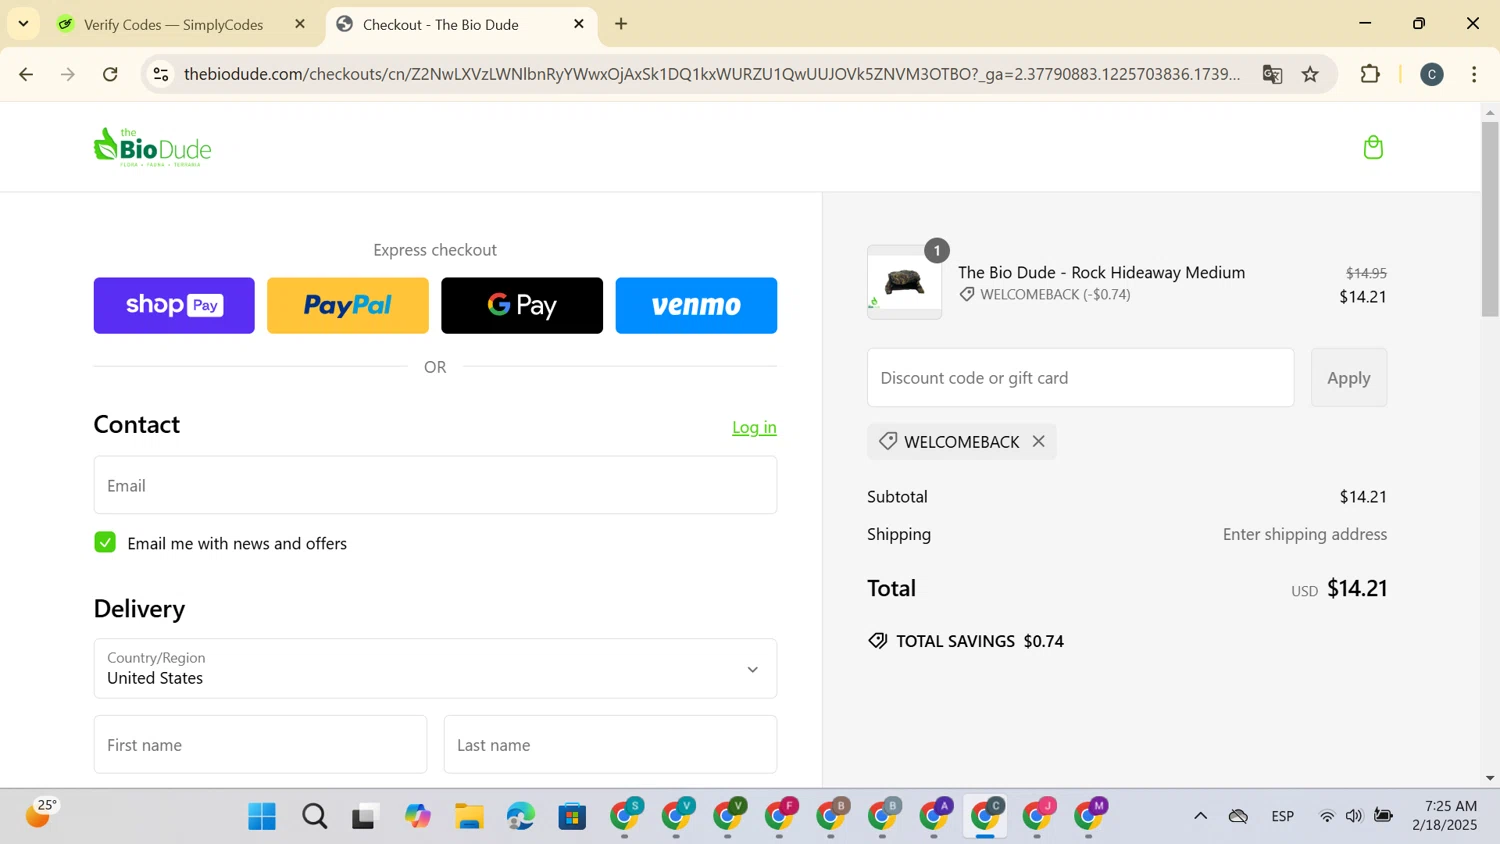Open the Windows Start menu
The image size is (1500, 844).
point(262,817)
